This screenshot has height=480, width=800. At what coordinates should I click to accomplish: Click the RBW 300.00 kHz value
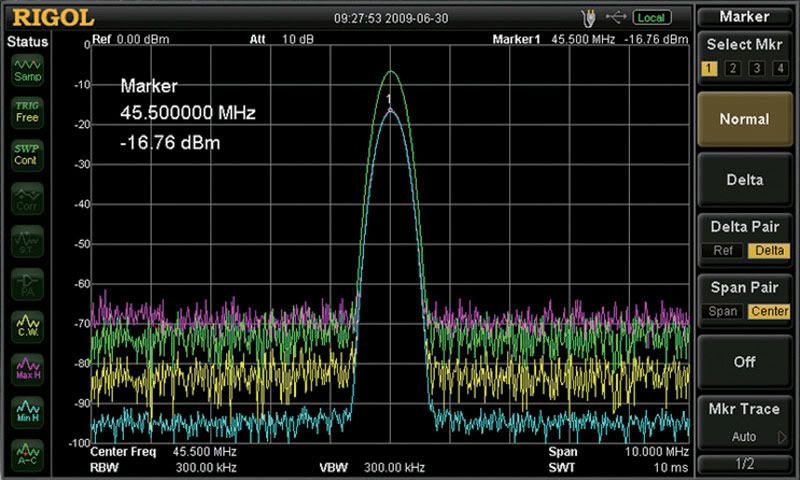tap(206, 467)
